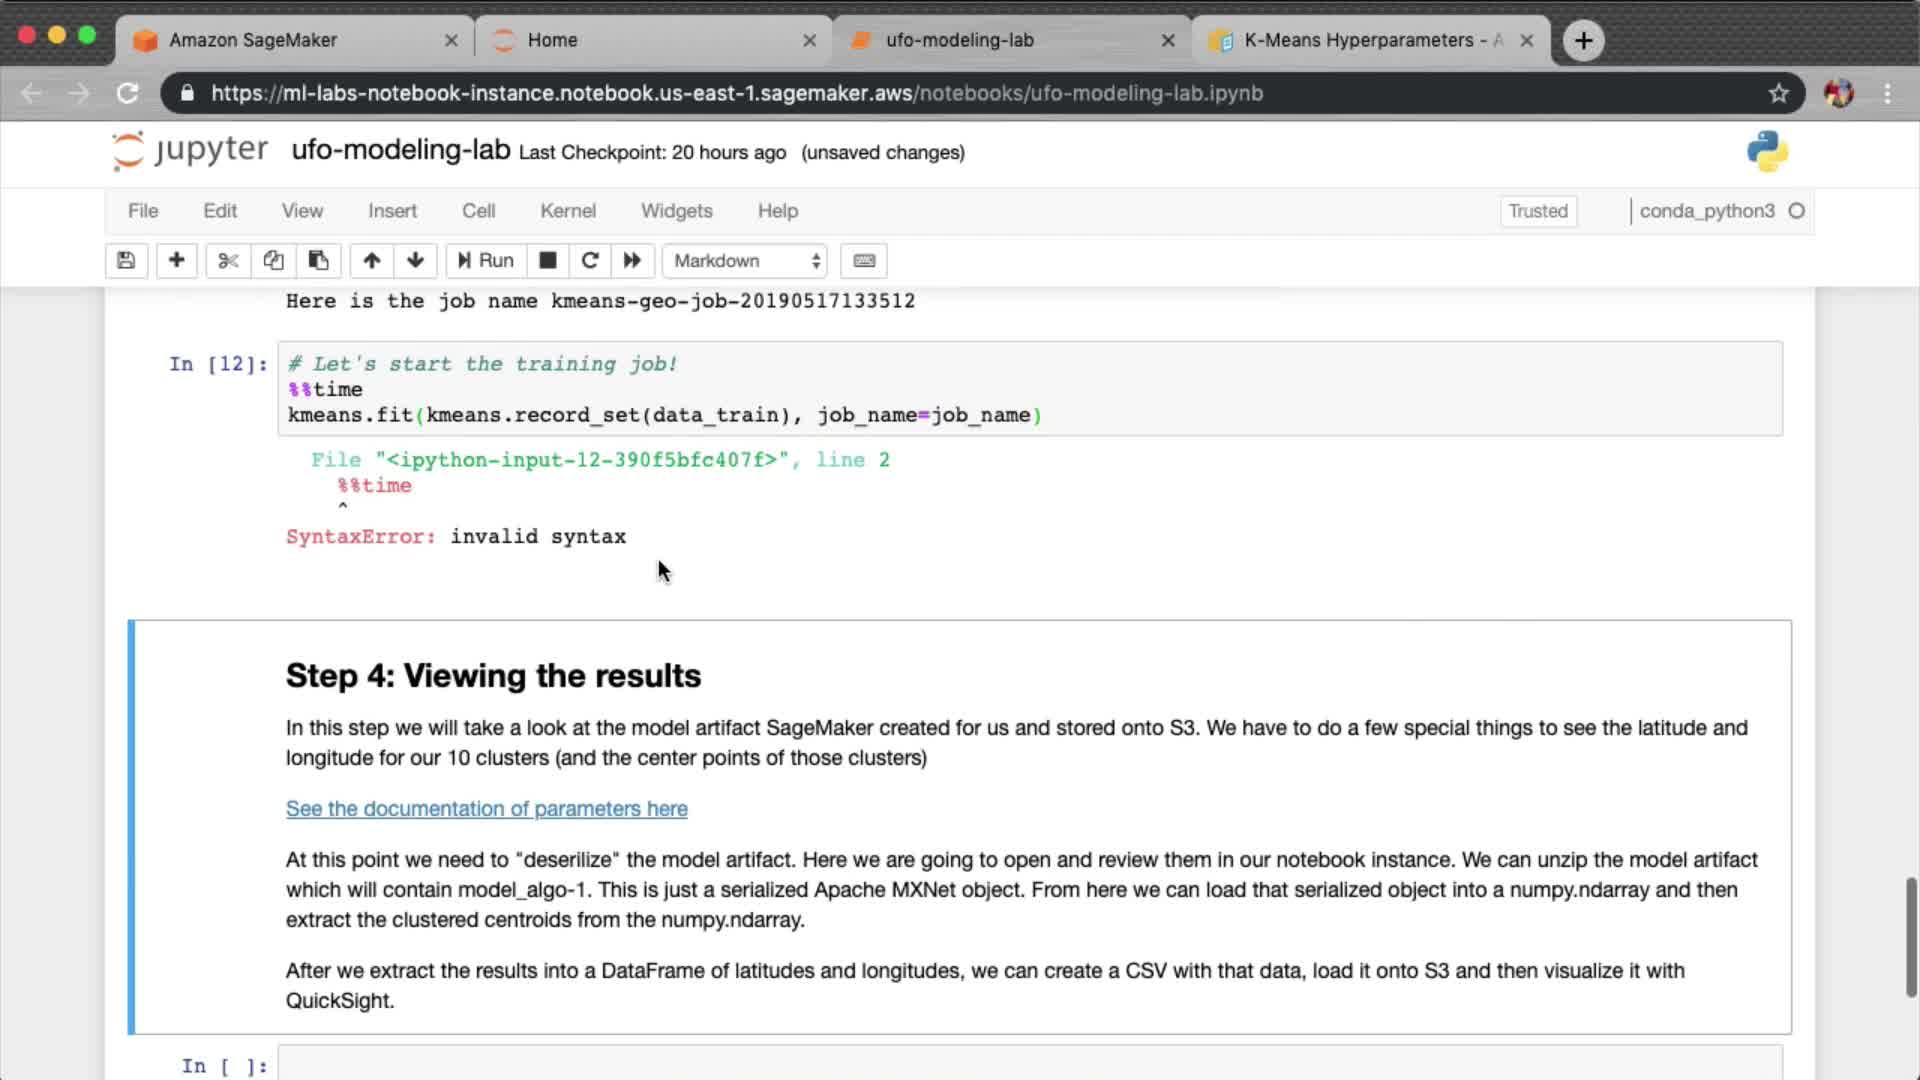The width and height of the screenshot is (1920, 1080).
Task: Cut selected cells with the scissors icon
Action: click(x=228, y=261)
